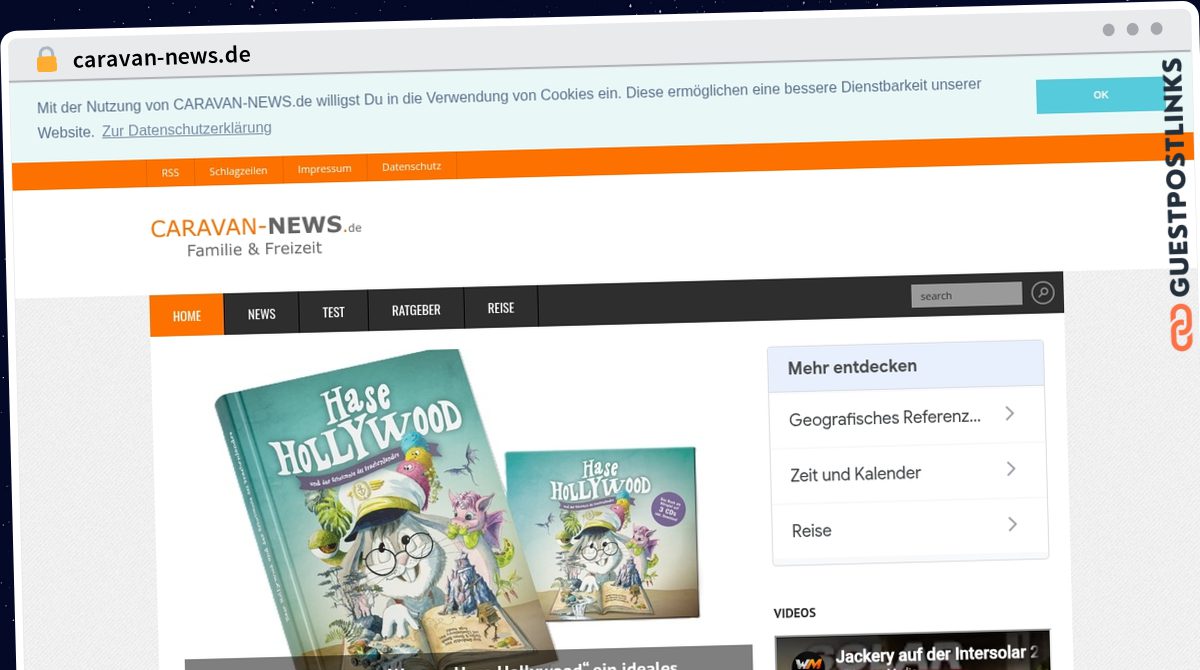This screenshot has width=1200, height=670.
Task: Click the Familie & Freizeit tagline
Action: pyautogui.click(x=254, y=249)
